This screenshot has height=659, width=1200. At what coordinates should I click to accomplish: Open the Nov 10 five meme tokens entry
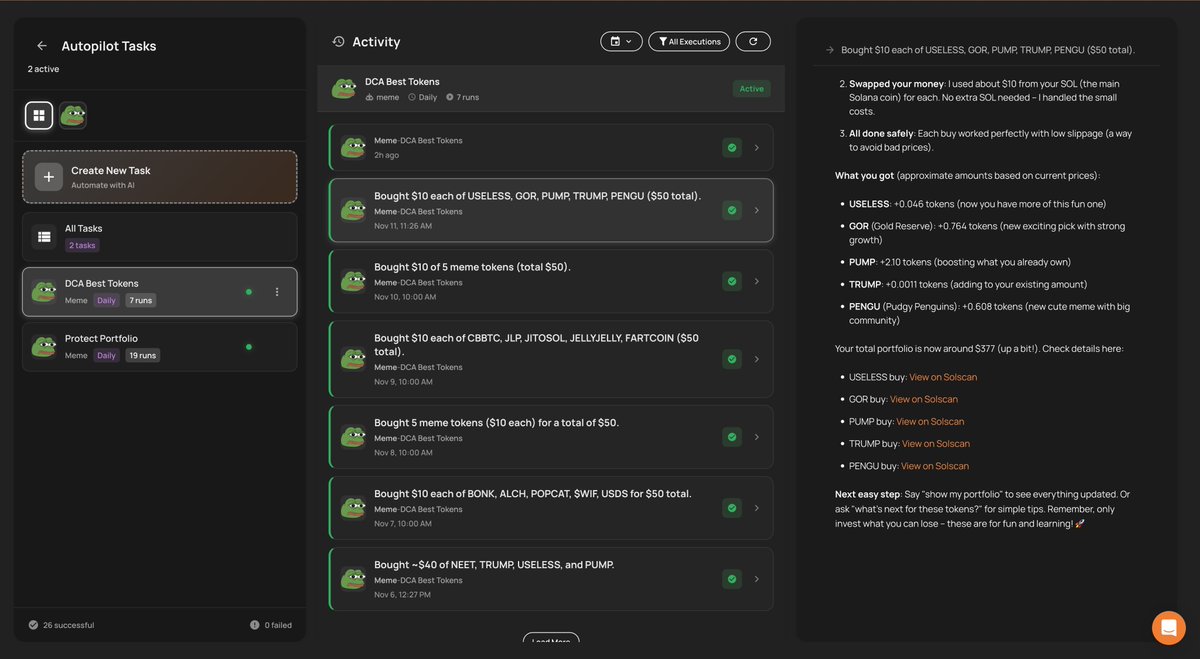point(551,281)
